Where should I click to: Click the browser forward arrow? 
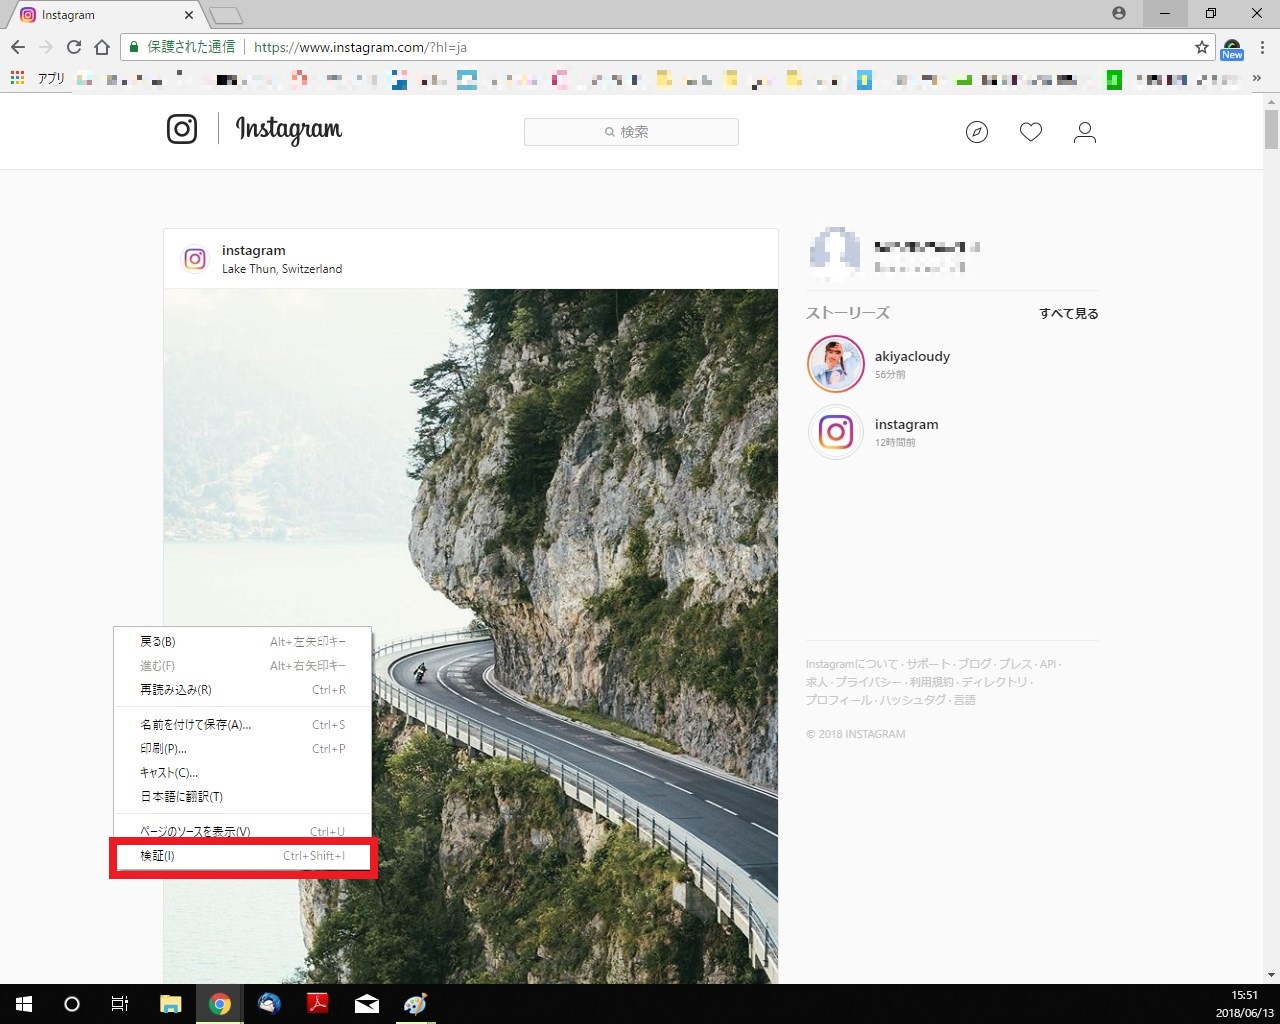[x=46, y=47]
